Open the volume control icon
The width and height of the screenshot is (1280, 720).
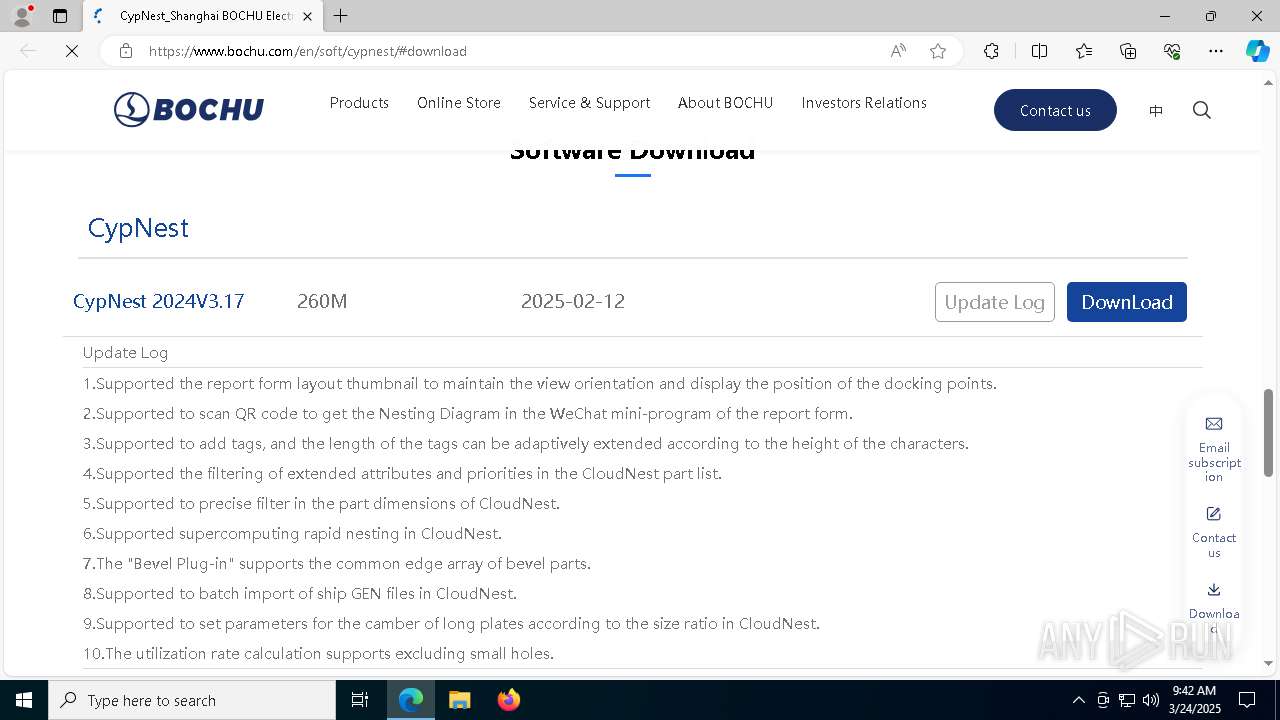(1151, 700)
